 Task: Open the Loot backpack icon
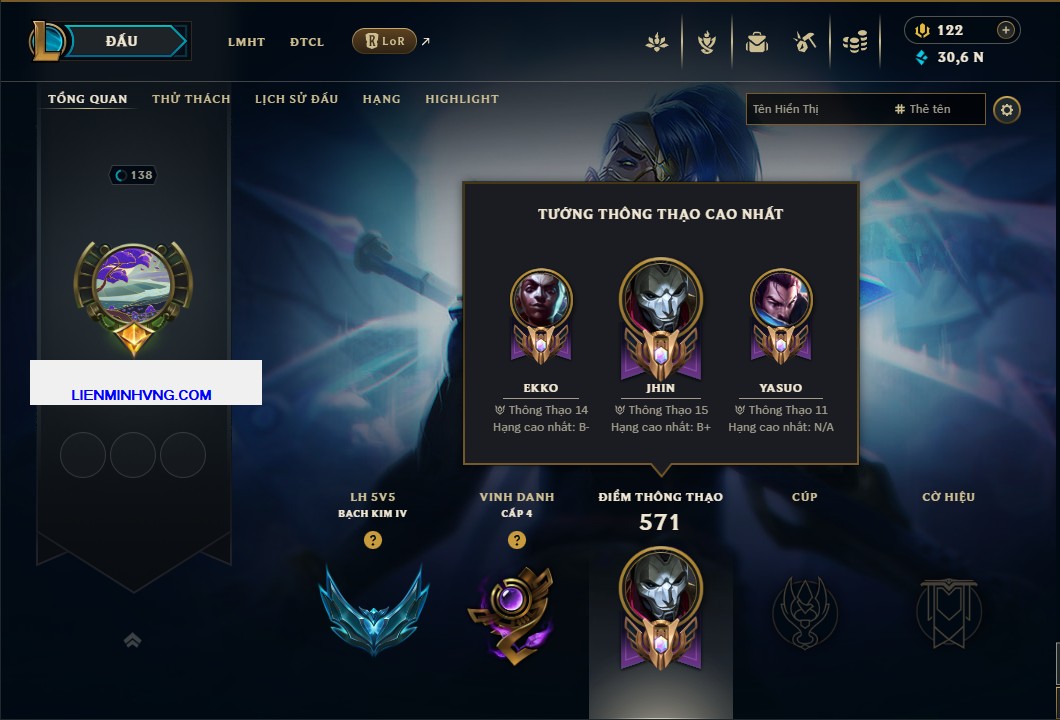tap(756, 43)
